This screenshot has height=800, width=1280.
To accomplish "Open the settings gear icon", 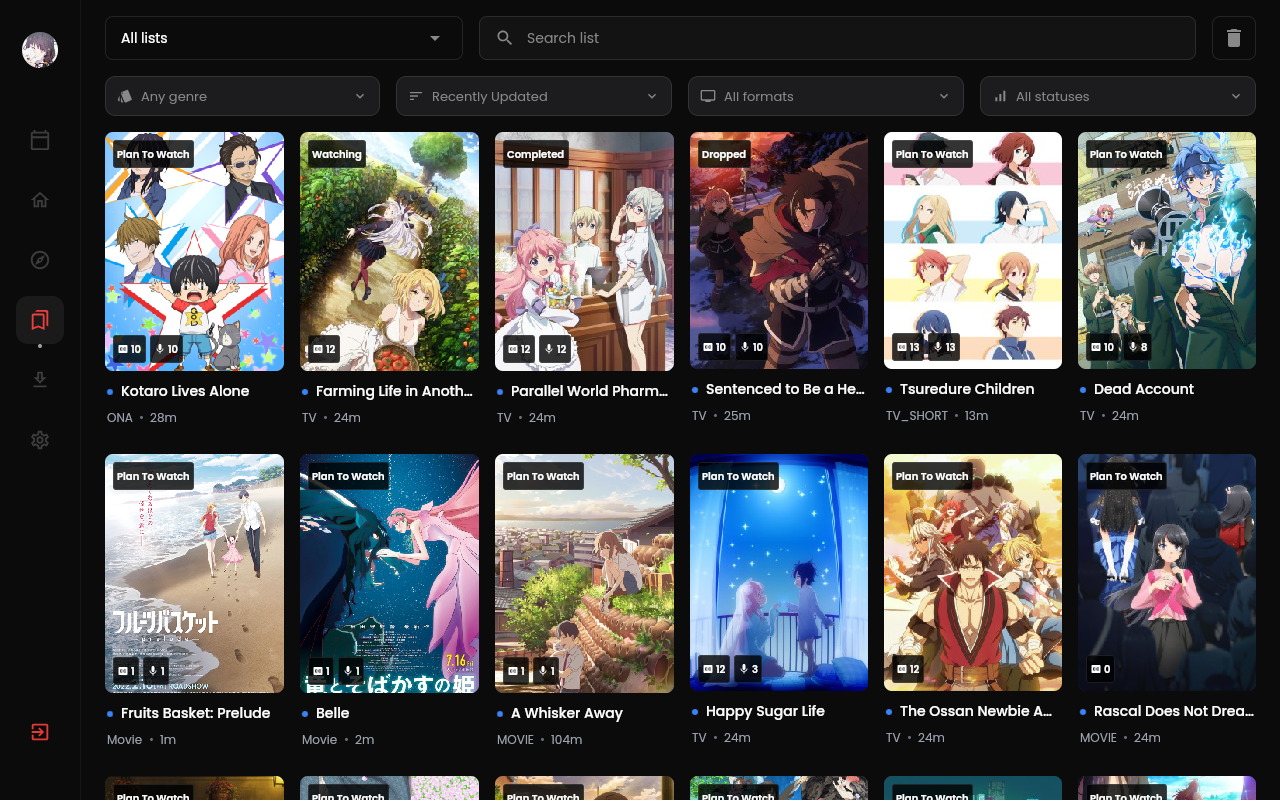I will [40, 440].
